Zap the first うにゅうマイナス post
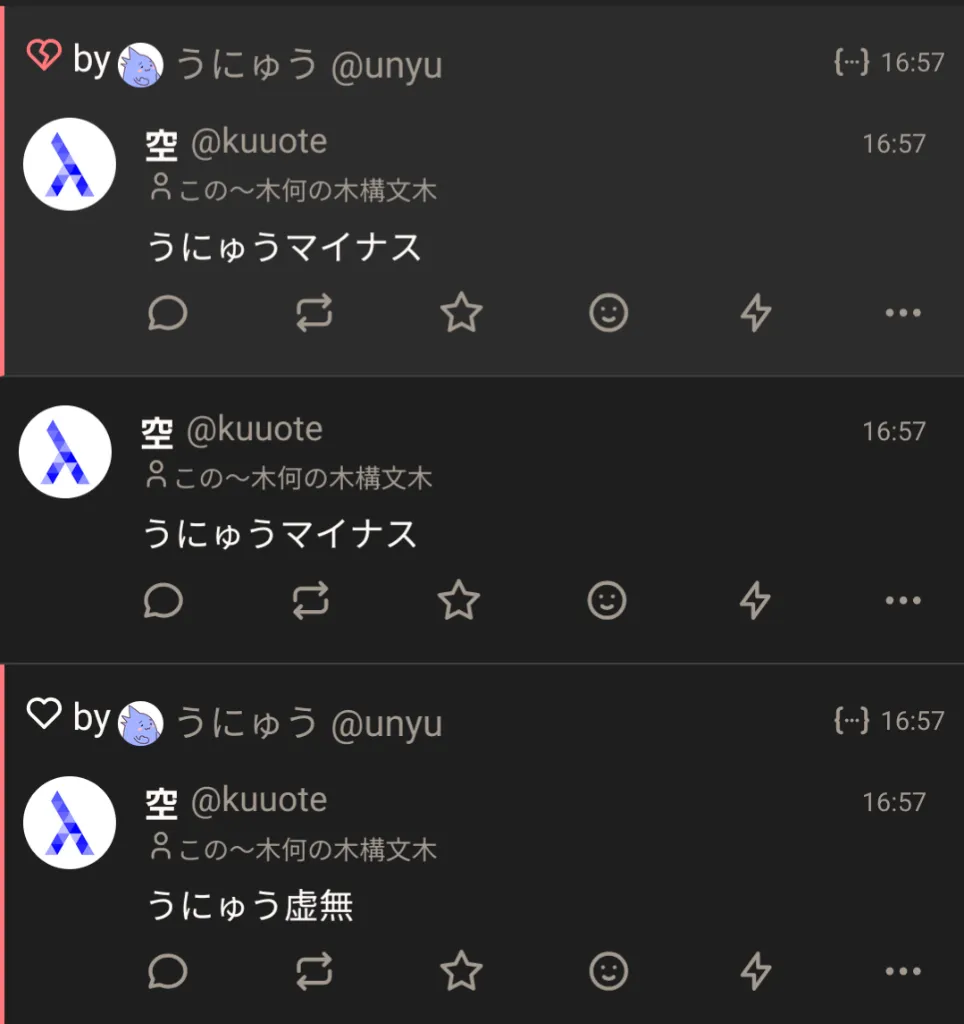 click(756, 313)
